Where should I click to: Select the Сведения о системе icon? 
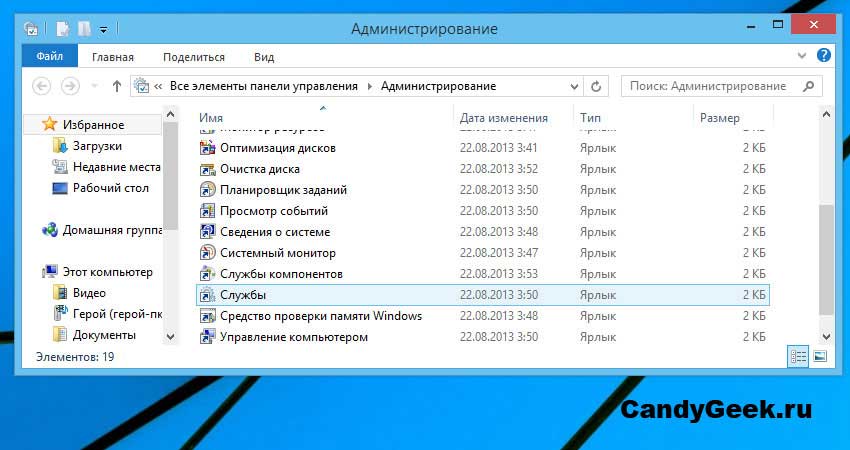(x=208, y=232)
